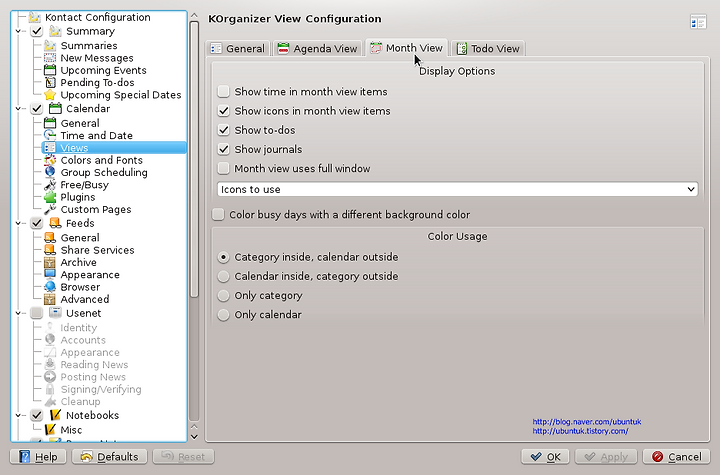
Task: Select the Month View tab
Action: (407, 48)
